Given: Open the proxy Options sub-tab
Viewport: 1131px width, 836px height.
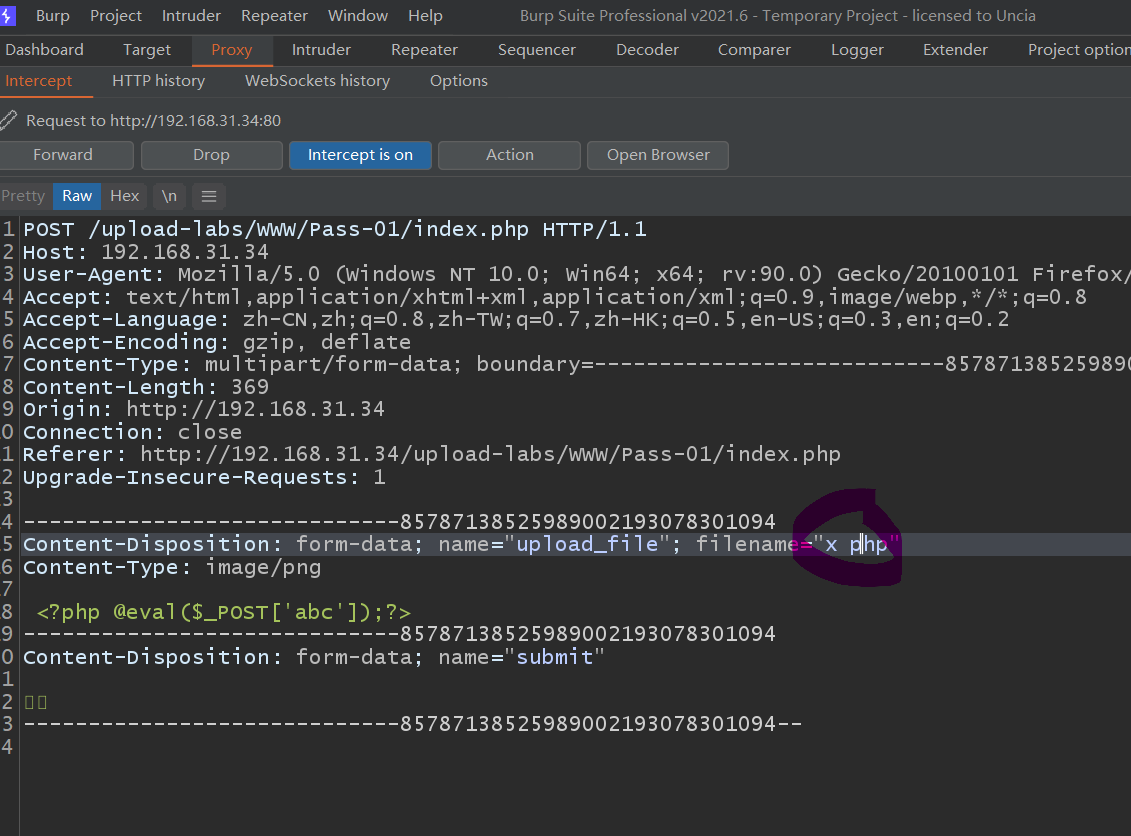Looking at the screenshot, I should point(459,81).
